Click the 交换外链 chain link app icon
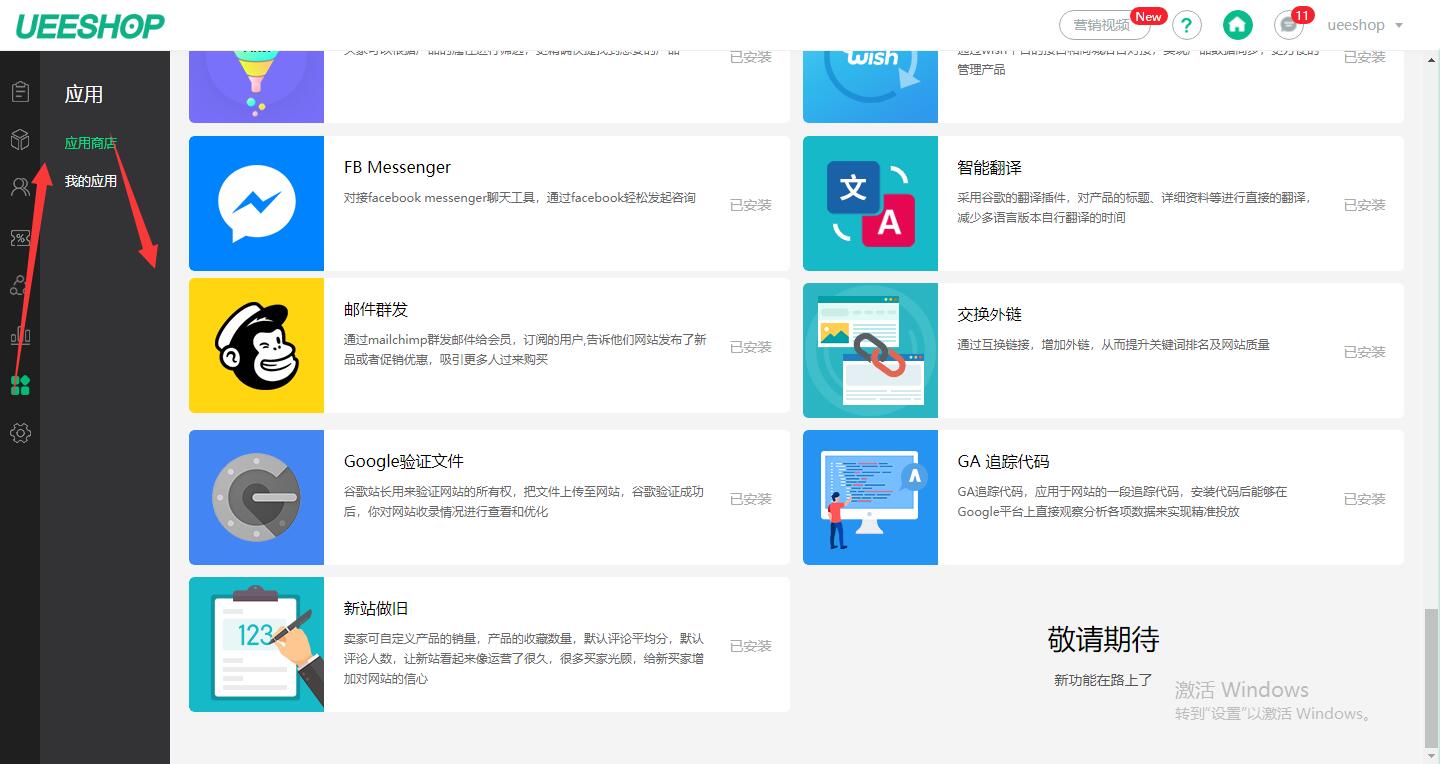 (870, 350)
